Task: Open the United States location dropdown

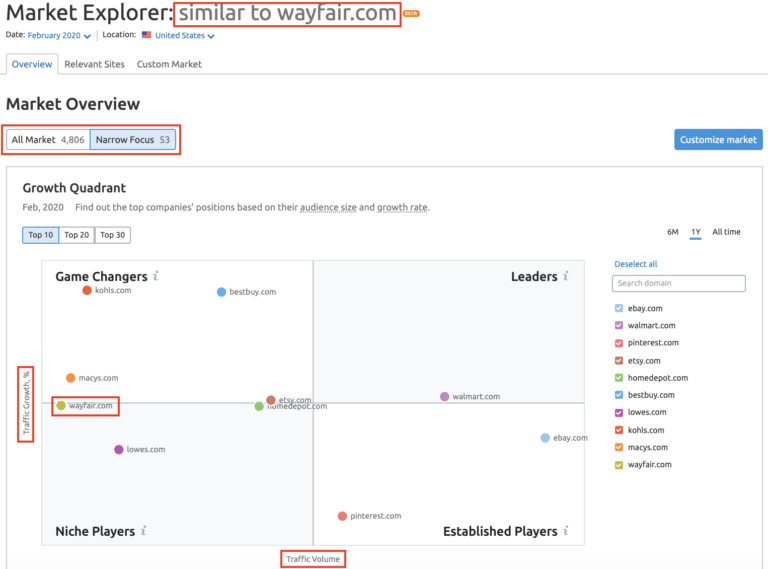Action: point(185,36)
